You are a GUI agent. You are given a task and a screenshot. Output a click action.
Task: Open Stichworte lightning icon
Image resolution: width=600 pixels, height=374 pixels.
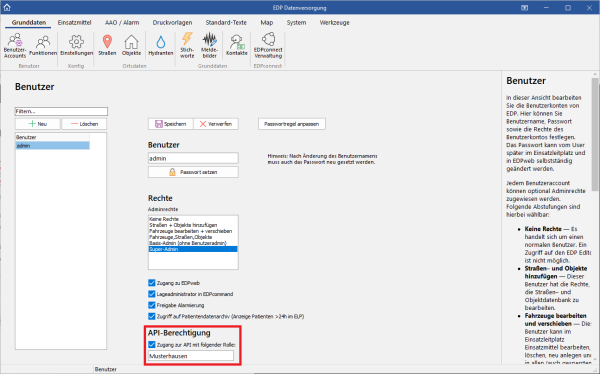(187, 46)
